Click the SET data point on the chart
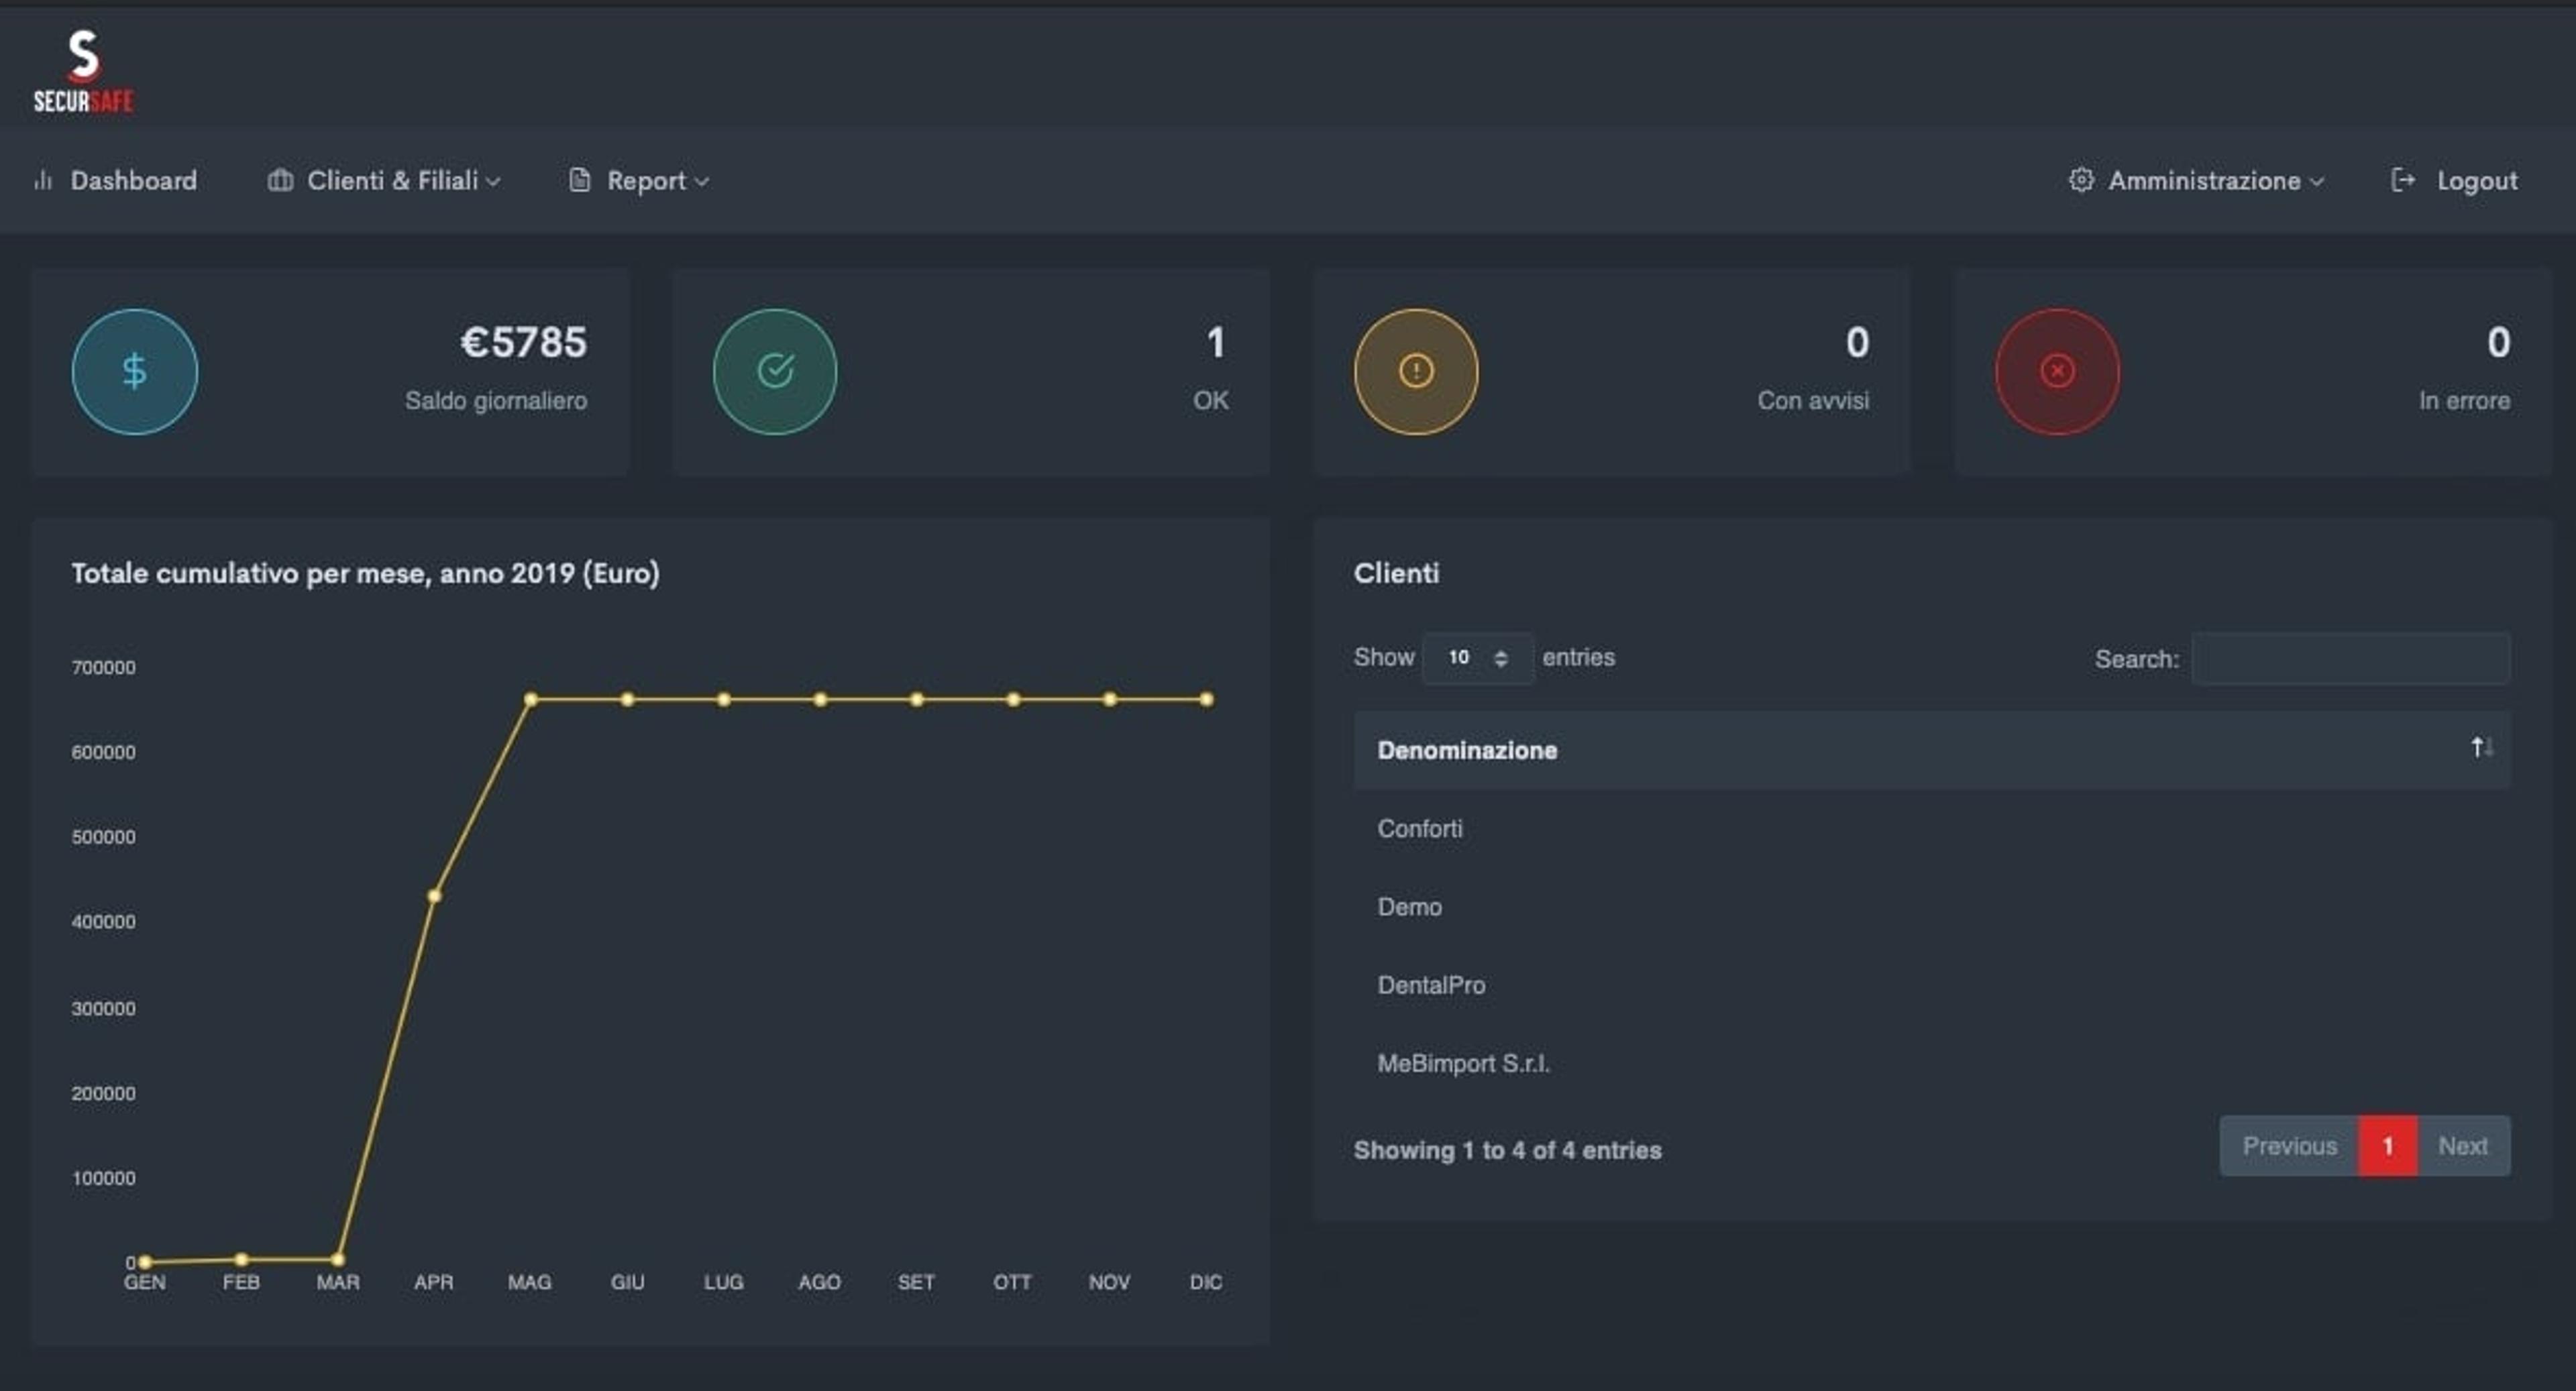2576x1391 pixels. [x=916, y=699]
